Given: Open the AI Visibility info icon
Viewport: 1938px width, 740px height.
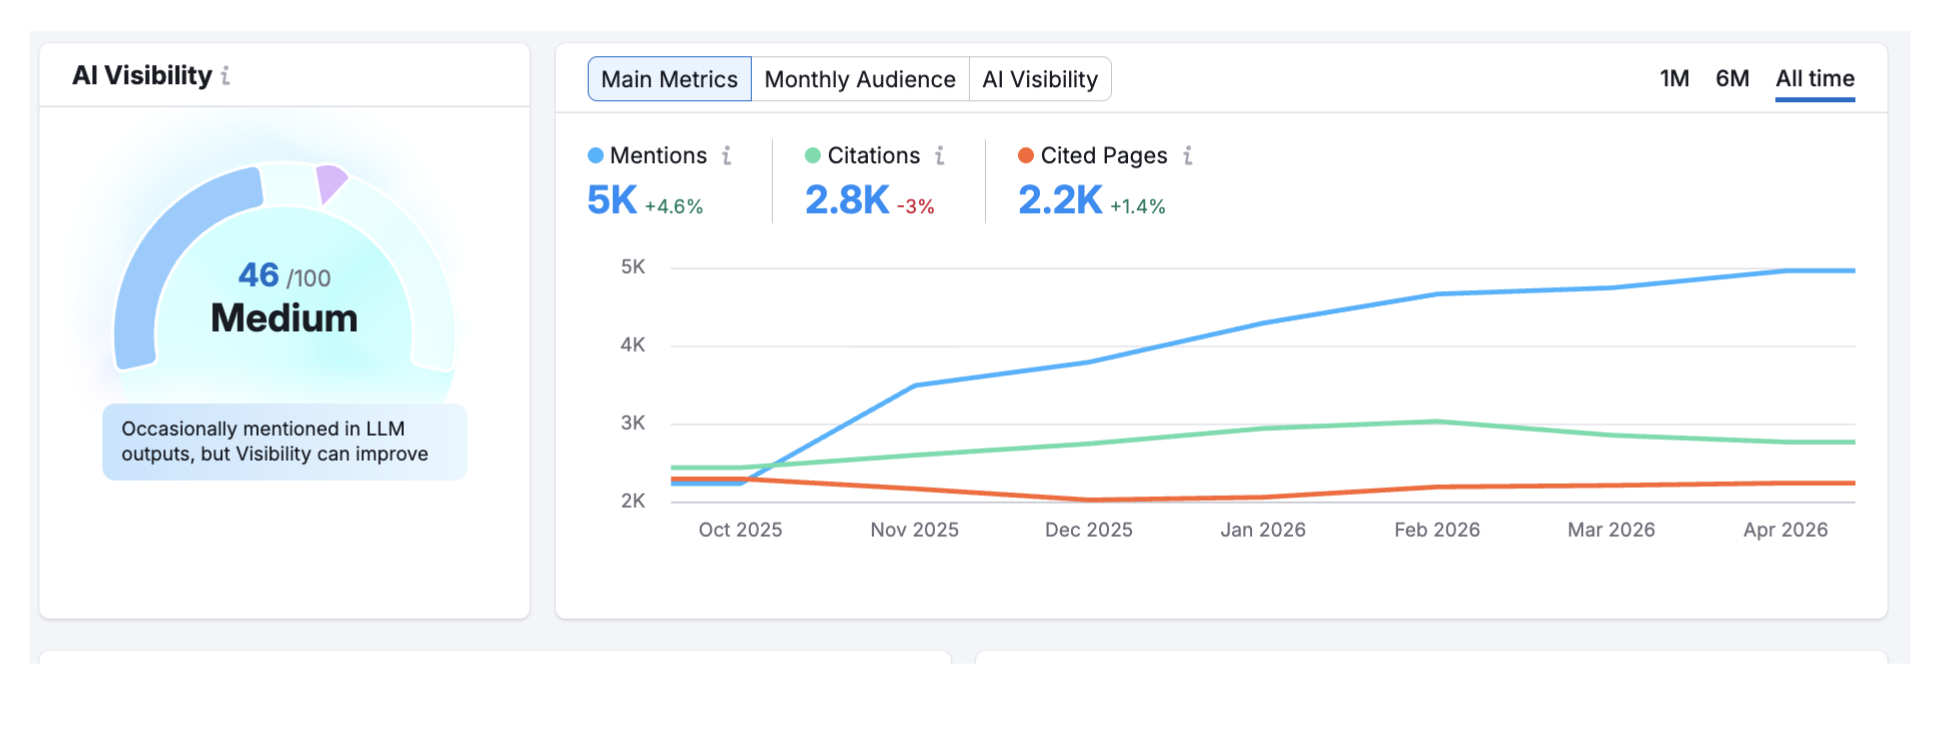Looking at the screenshot, I should click(226, 76).
